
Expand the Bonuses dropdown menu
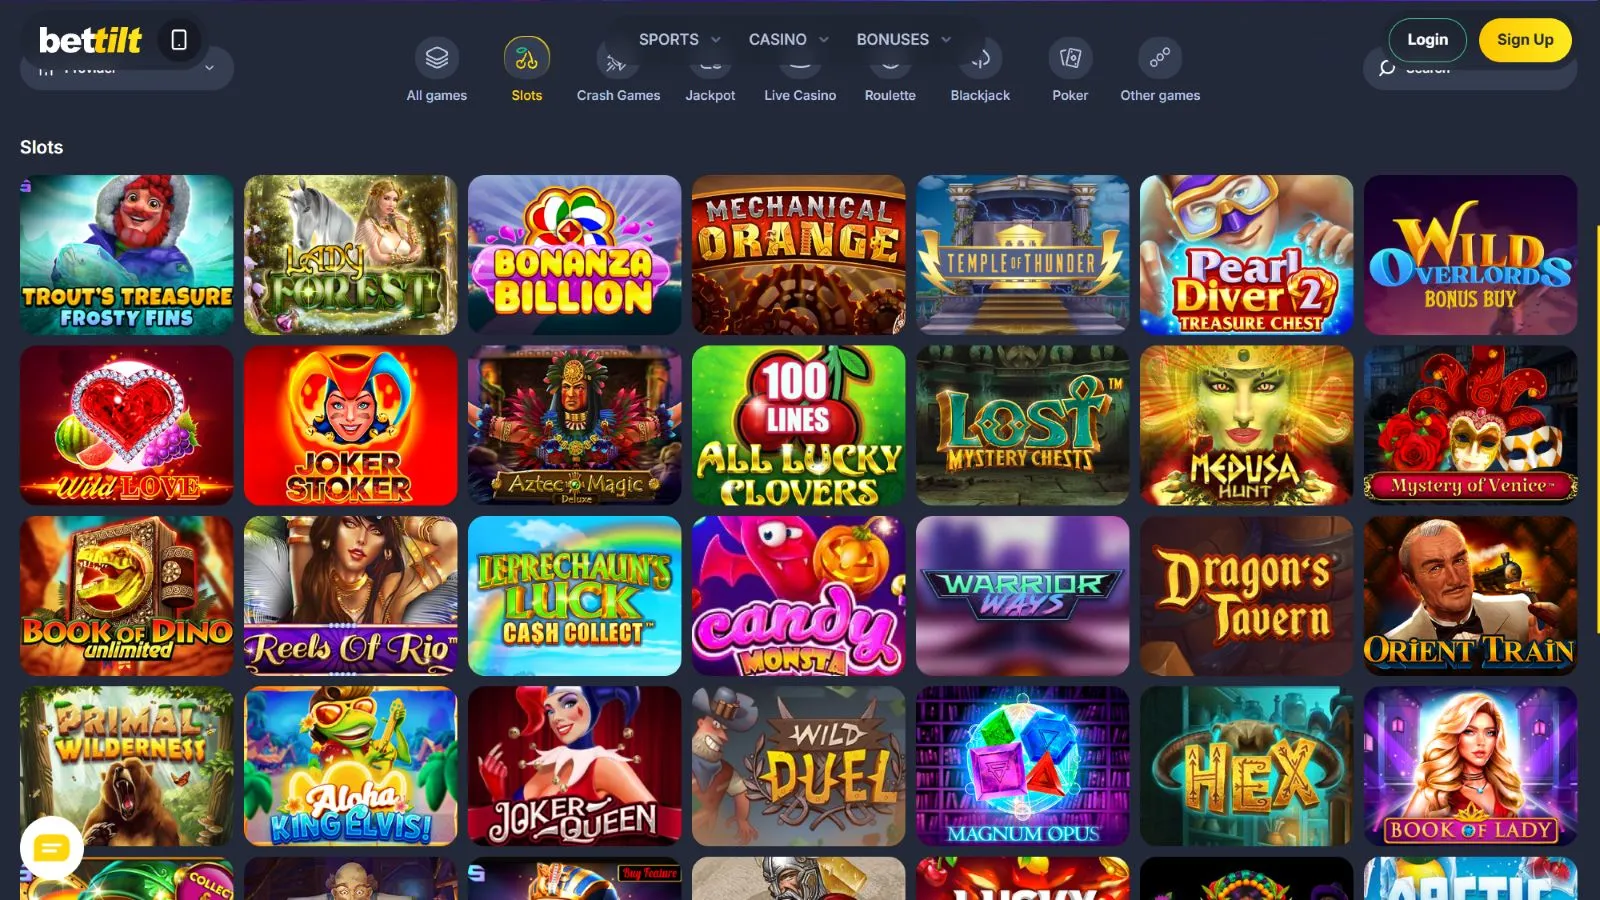pyautogui.click(x=904, y=39)
